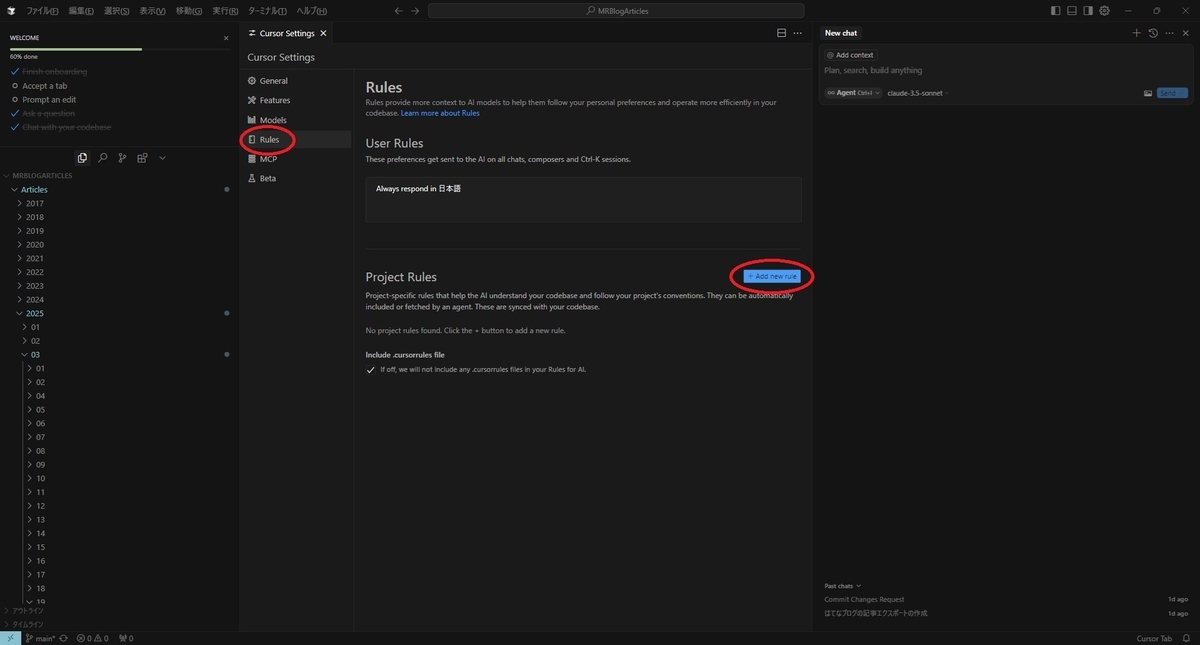Open MCP settings section

tap(268, 159)
